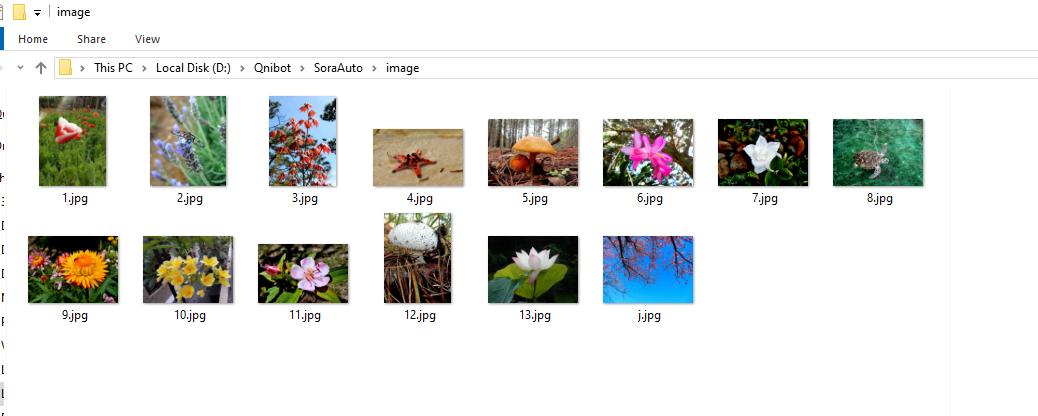Pick the 9.jpg orange flower thumbnail
The height and width of the screenshot is (416, 1038).
pos(73,269)
